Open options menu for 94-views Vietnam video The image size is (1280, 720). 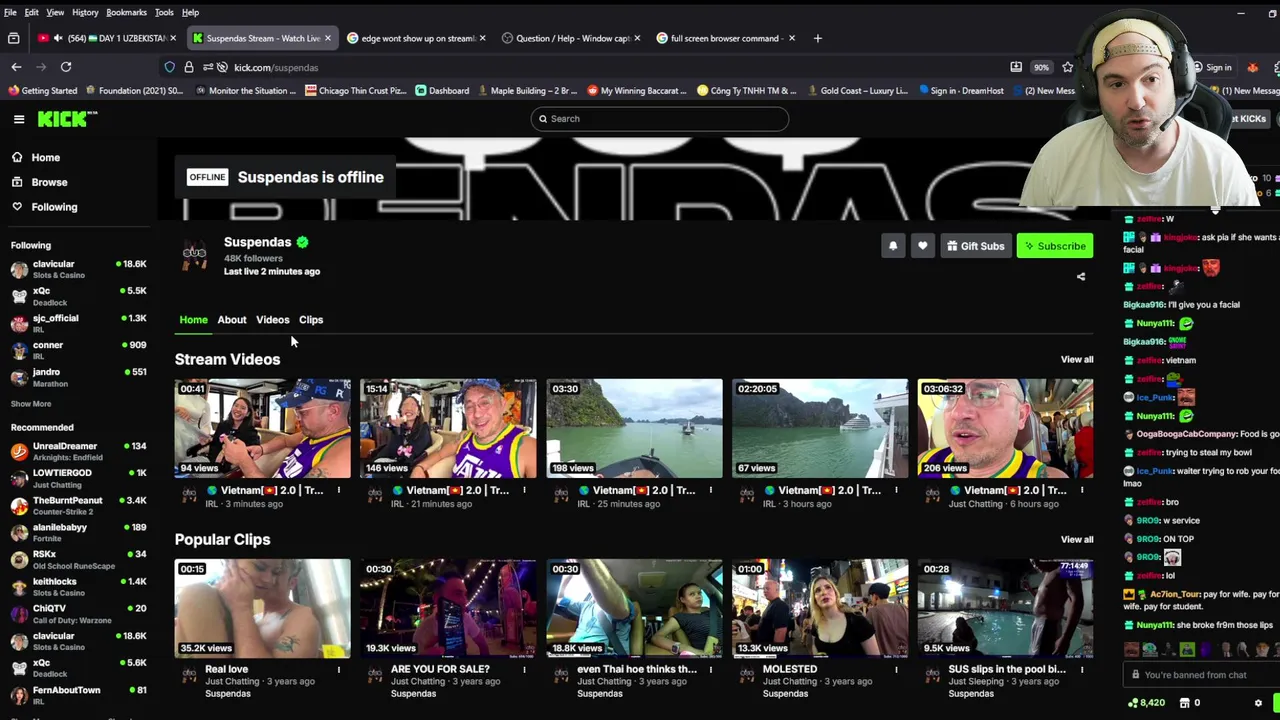click(x=338, y=490)
